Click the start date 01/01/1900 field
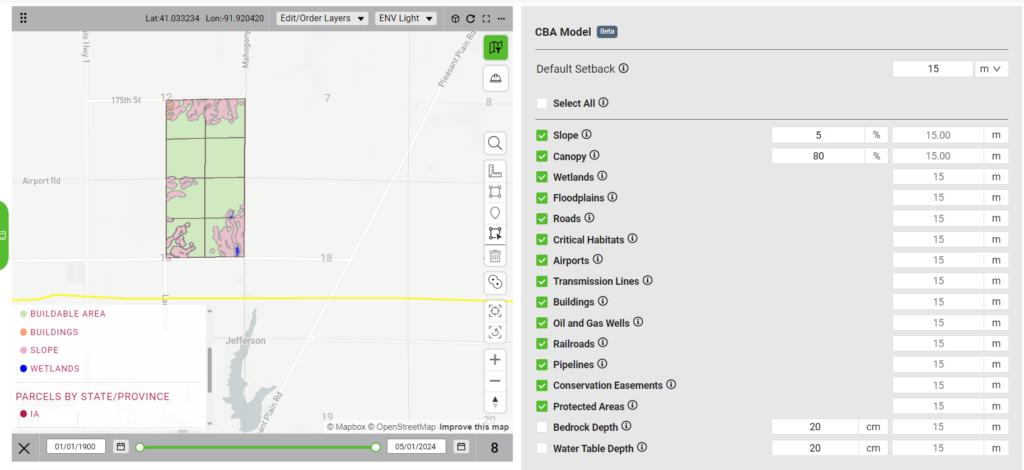Screen dimensions: 1024x470 [76, 447]
